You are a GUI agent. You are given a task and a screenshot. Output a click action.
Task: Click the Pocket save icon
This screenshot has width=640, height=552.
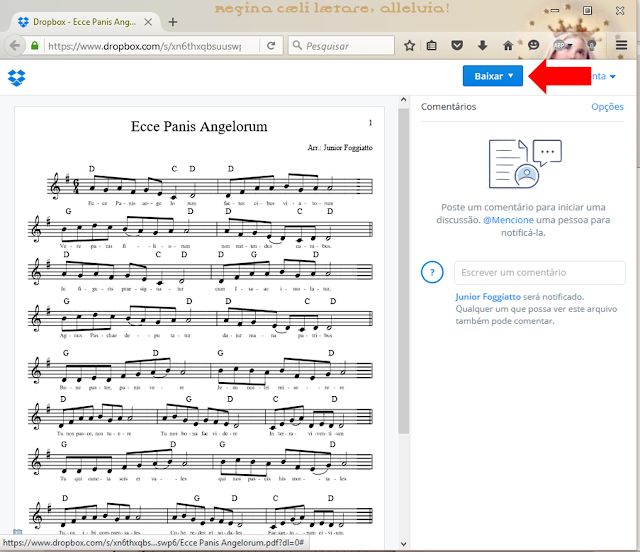[457, 45]
